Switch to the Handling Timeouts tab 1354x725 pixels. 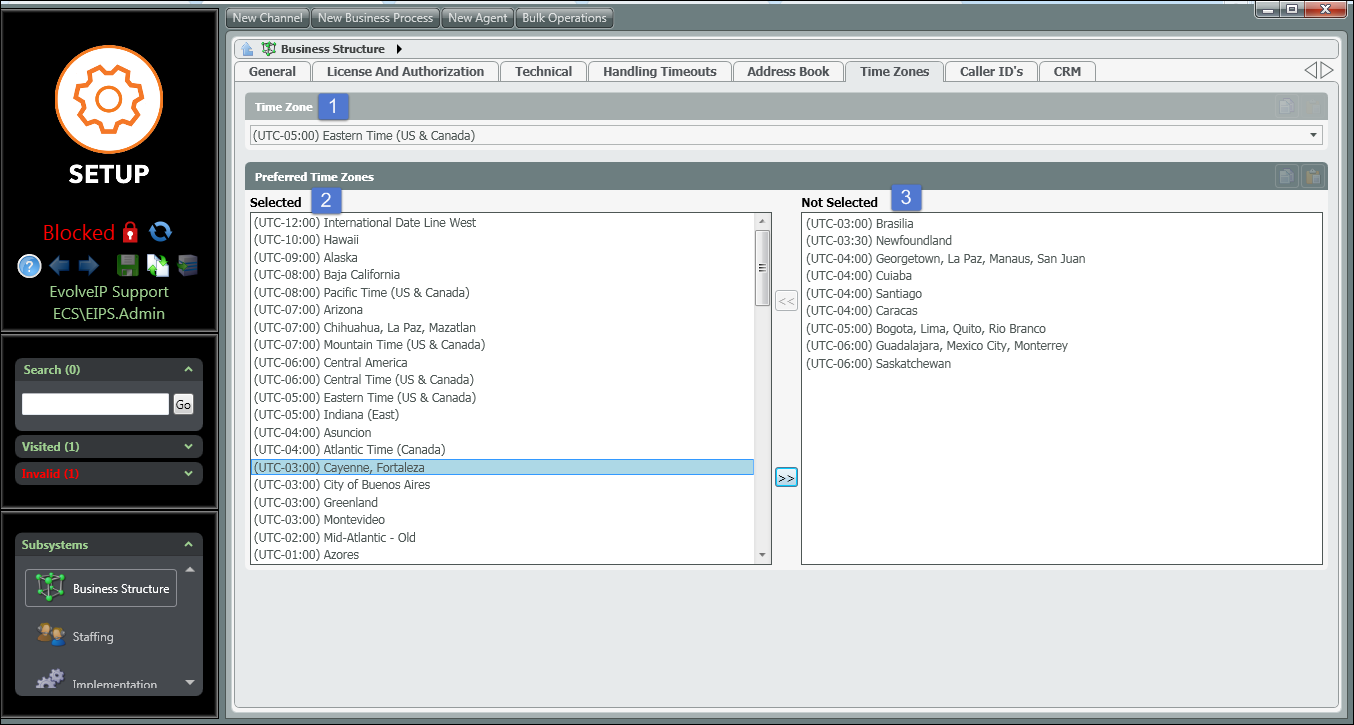[659, 72]
